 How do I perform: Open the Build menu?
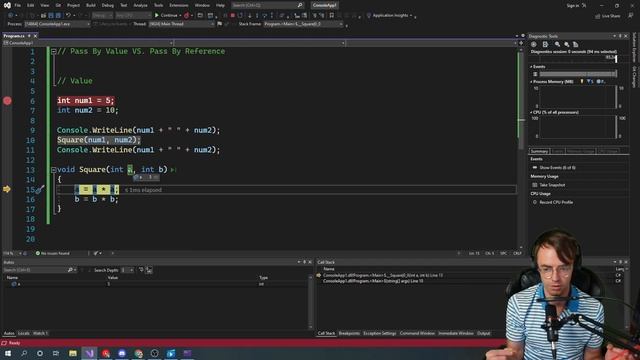91,5
